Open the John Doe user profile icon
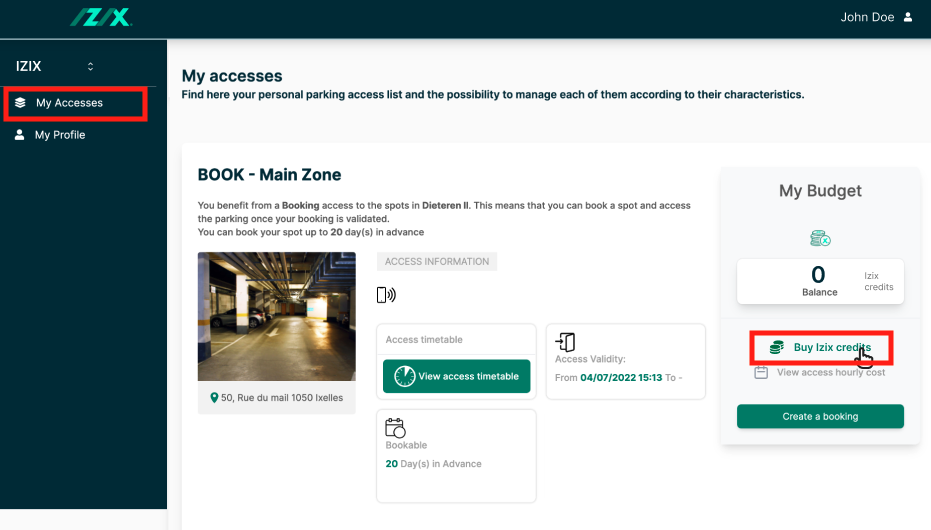Viewport: 931px width, 530px height. 908,17
